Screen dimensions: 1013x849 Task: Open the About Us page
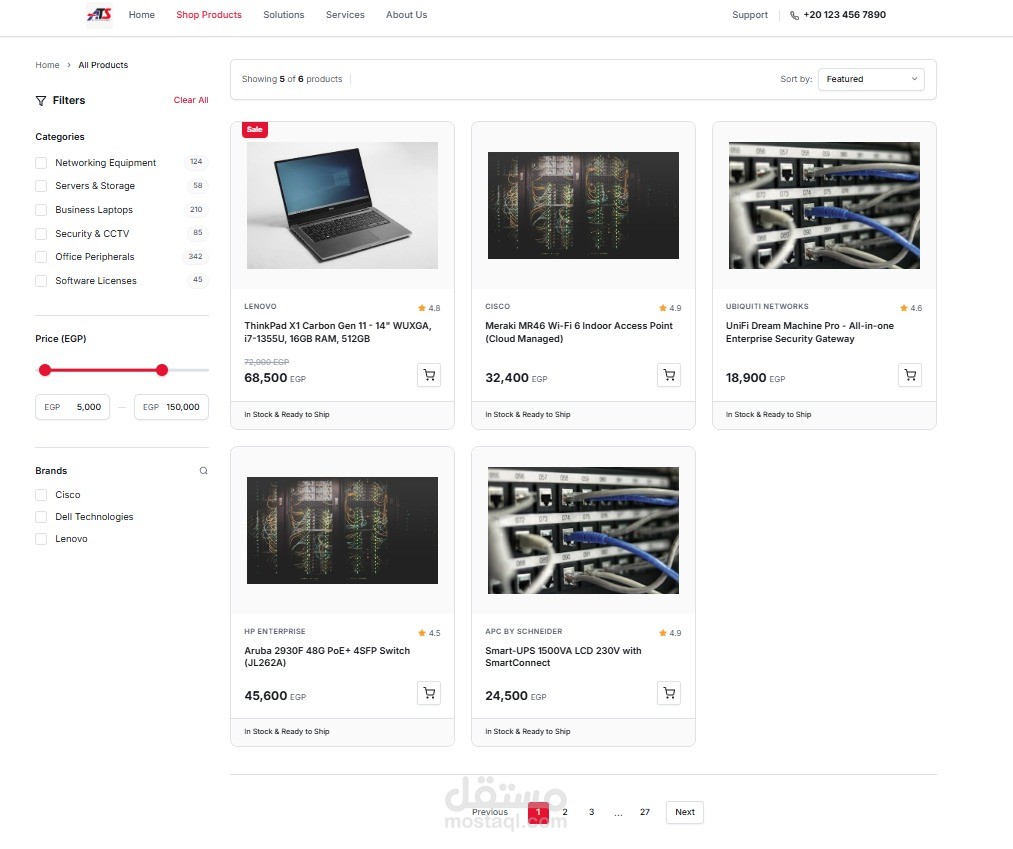[x=406, y=15]
